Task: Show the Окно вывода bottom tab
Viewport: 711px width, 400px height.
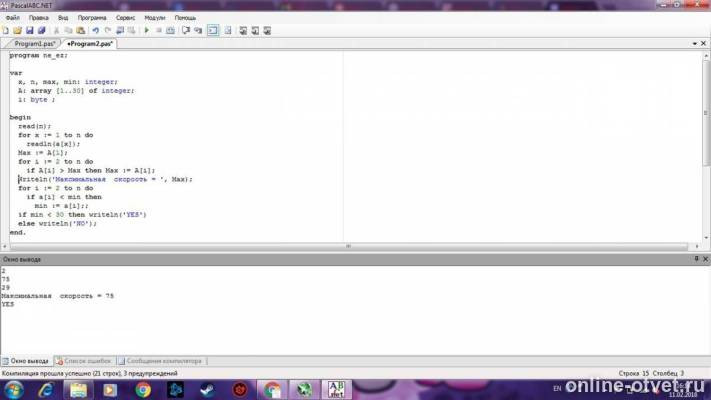Action: [26, 361]
